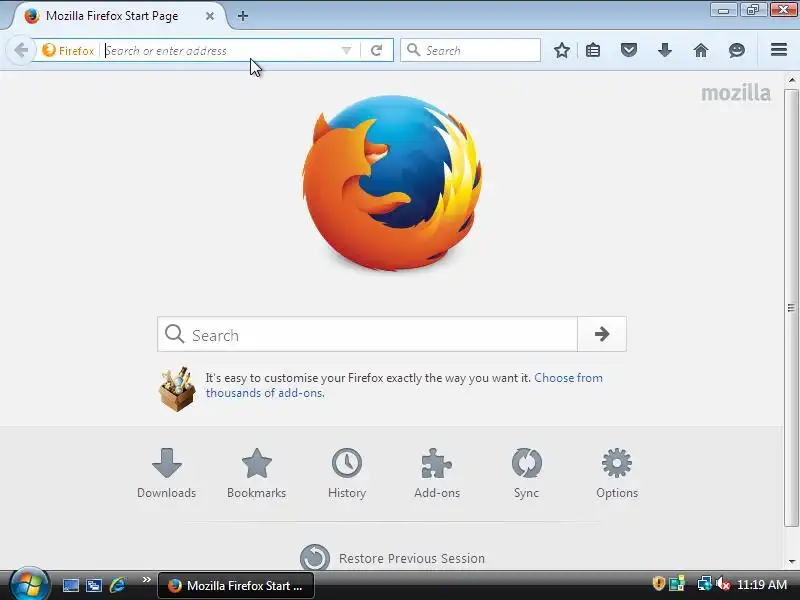Click the toolbar search box
The width and height of the screenshot is (800, 600).
pos(470,50)
